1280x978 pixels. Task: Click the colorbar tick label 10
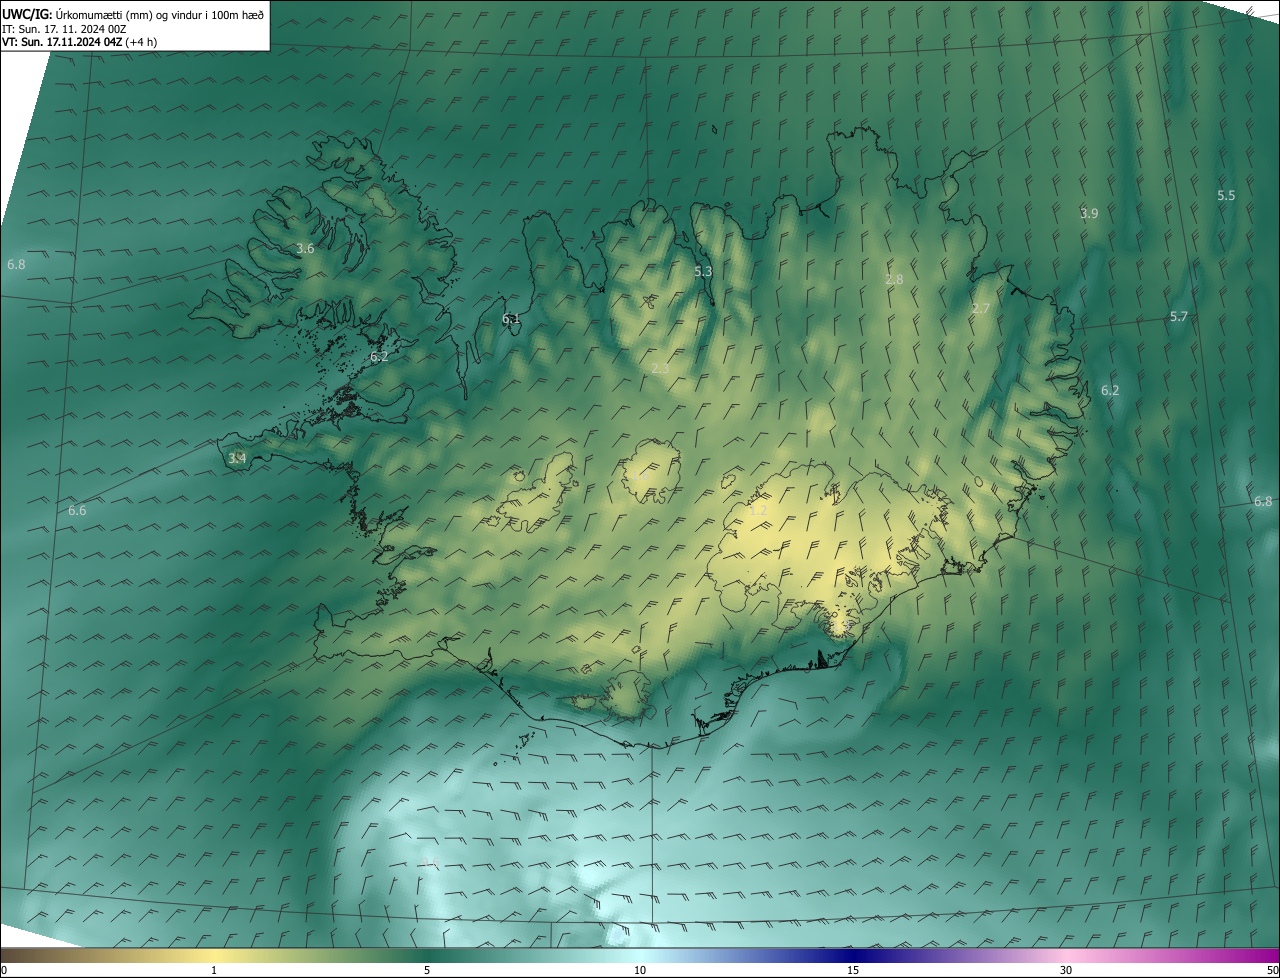click(640, 970)
